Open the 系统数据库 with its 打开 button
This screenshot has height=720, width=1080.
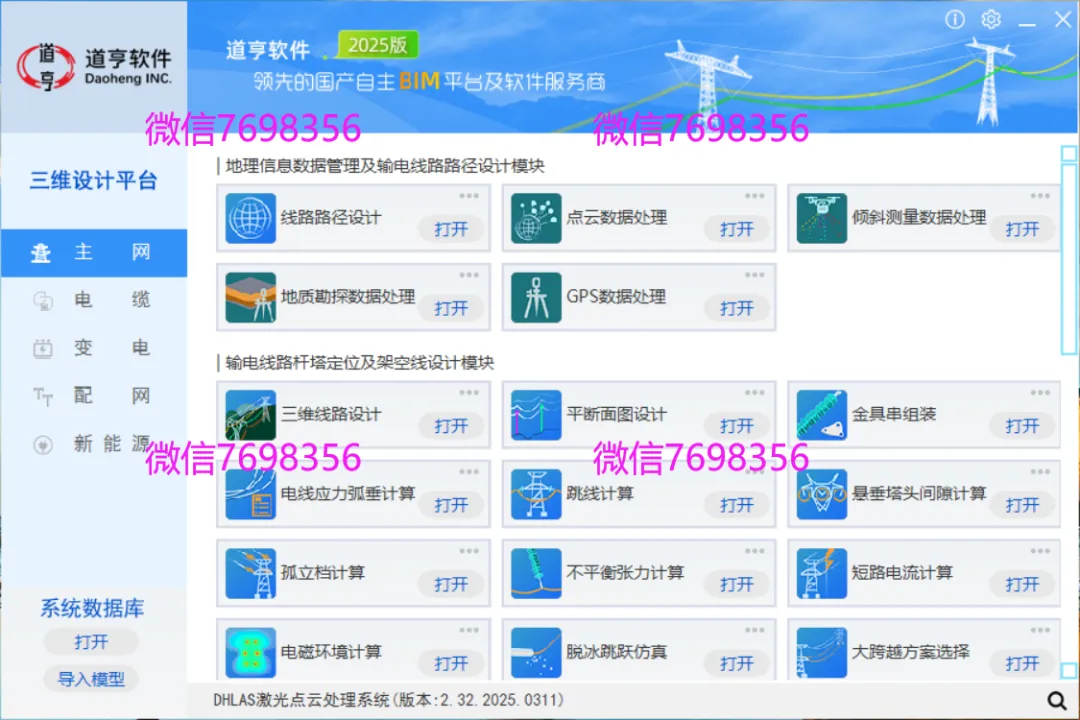(91, 642)
